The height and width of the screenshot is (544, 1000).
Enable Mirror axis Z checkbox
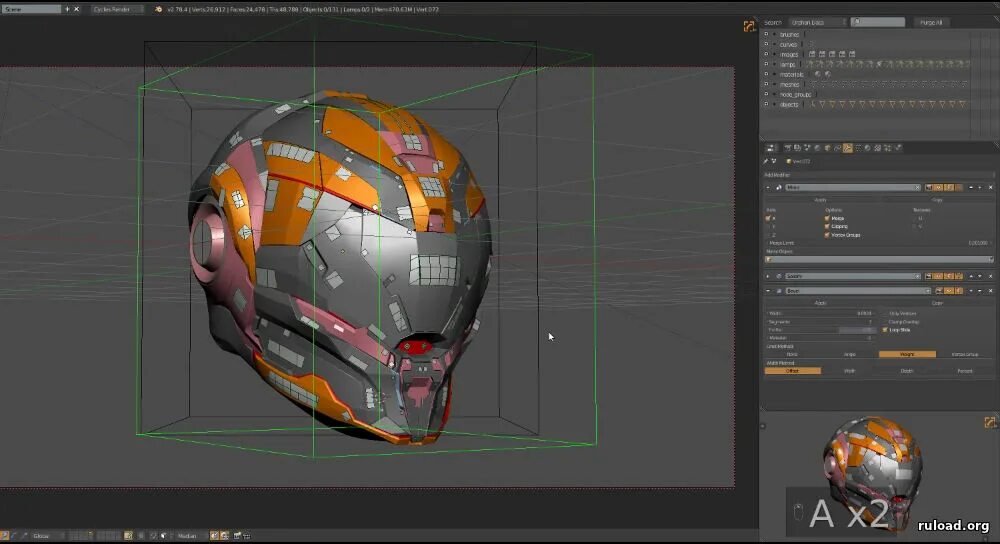[768, 235]
